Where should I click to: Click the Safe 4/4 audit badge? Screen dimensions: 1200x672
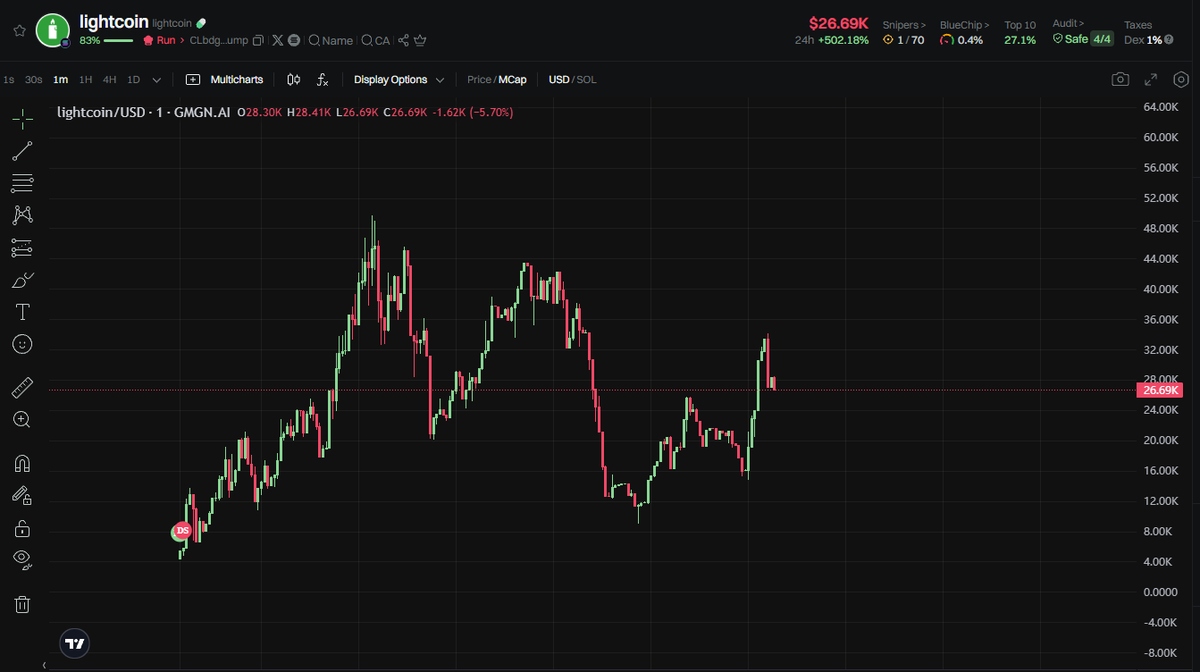[x=1083, y=40]
